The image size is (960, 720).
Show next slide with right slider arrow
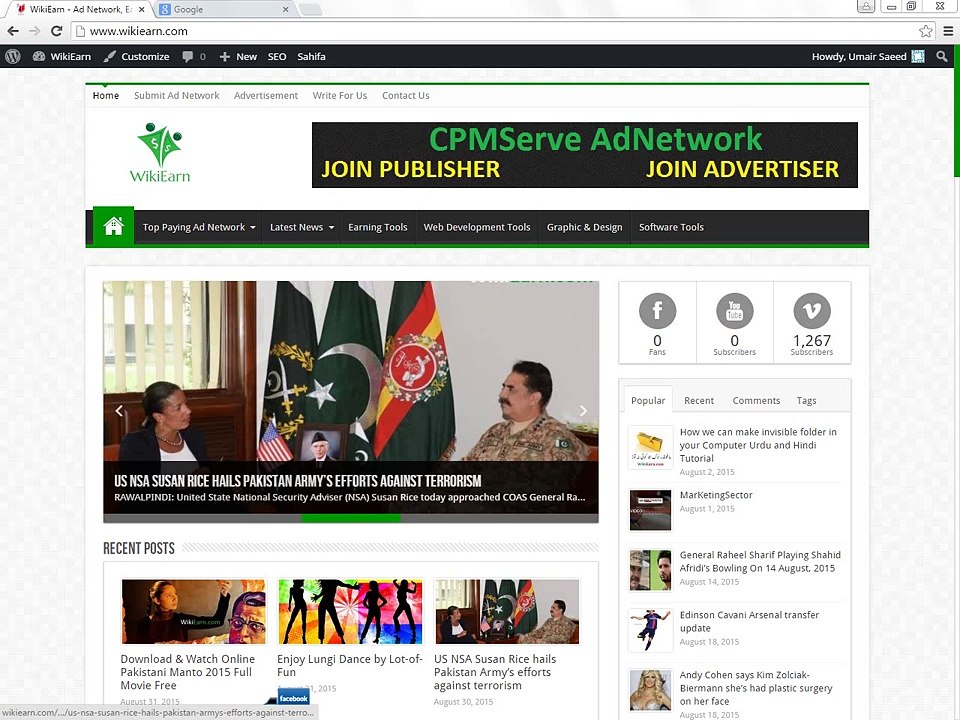point(583,411)
